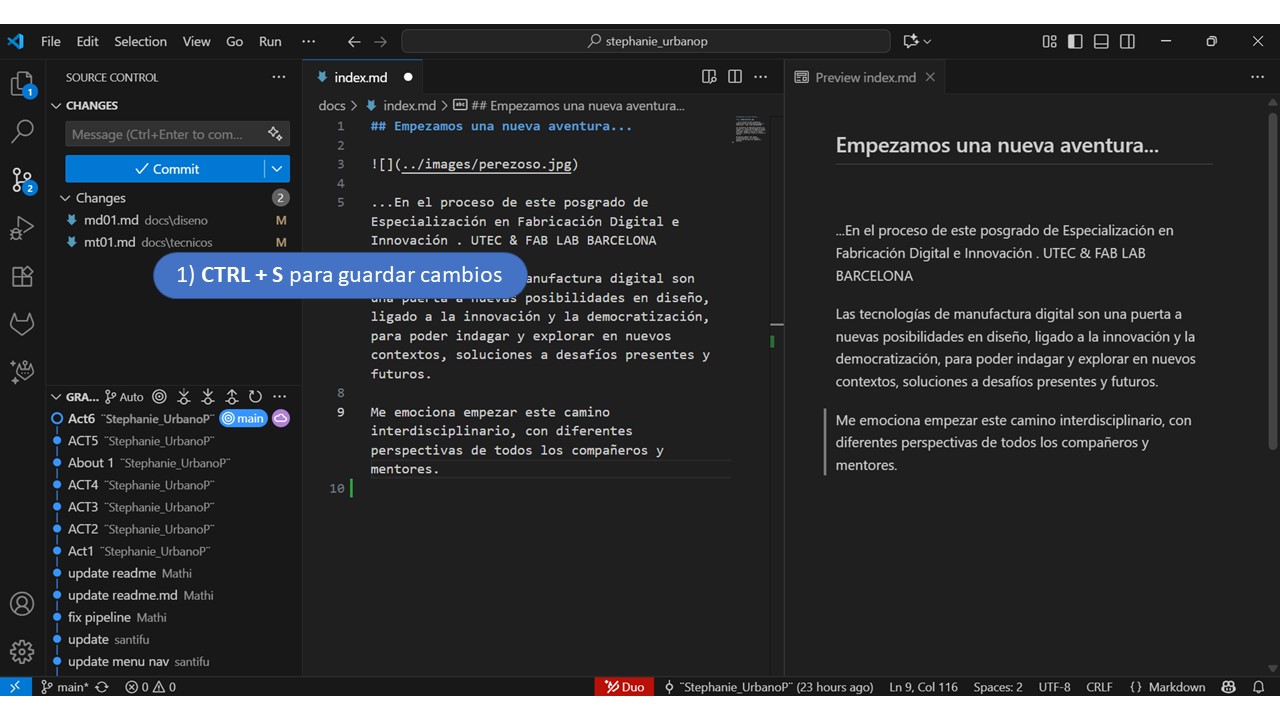Open preview to the side icon
This screenshot has width=1280, height=720.
click(x=709, y=77)
